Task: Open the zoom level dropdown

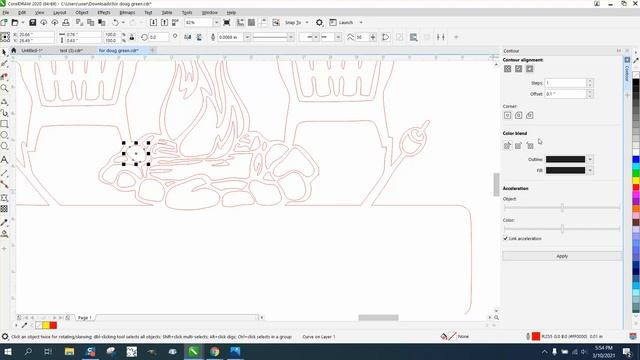Action: [x=216, y=22]
